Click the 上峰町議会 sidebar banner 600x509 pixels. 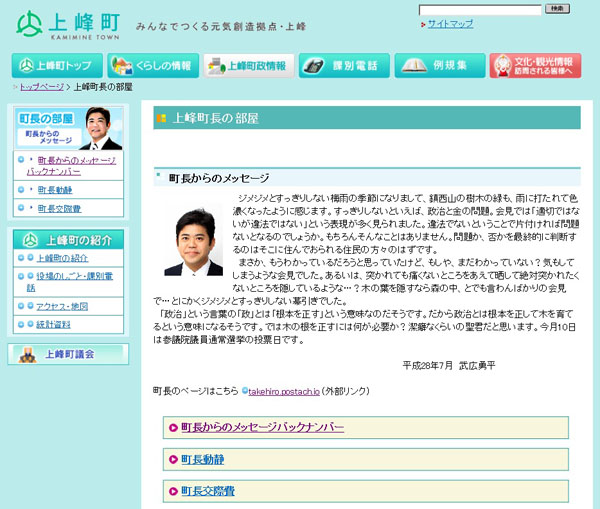[68, 354]
